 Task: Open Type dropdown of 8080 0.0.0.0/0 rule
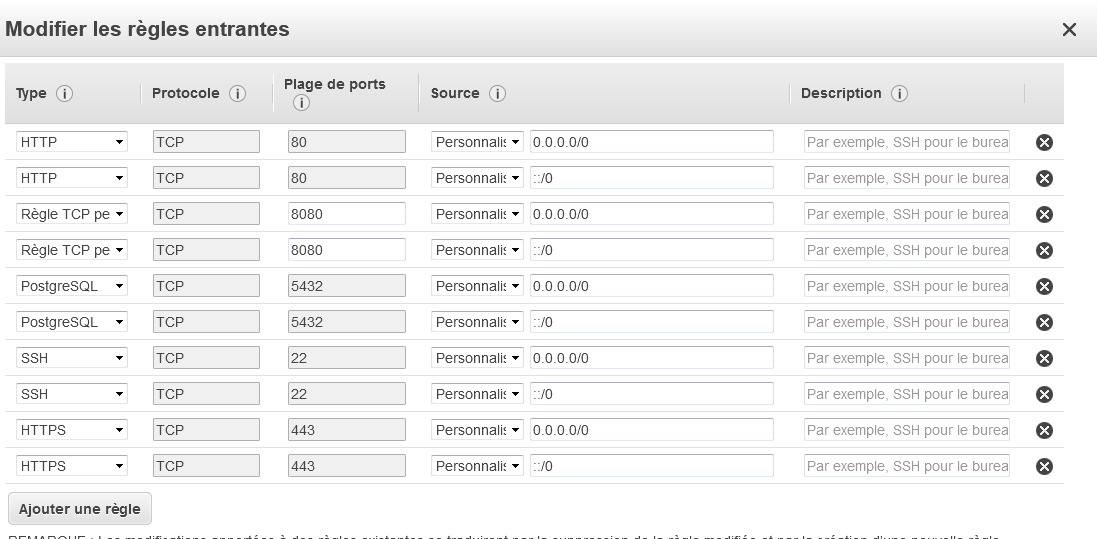click(x=72, y=214)
